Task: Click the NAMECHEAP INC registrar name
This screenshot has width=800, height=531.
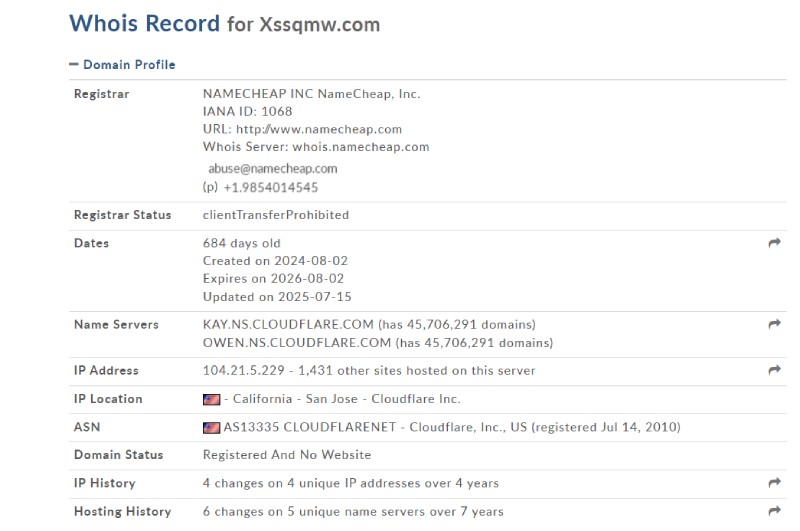Action: point(311,94)
